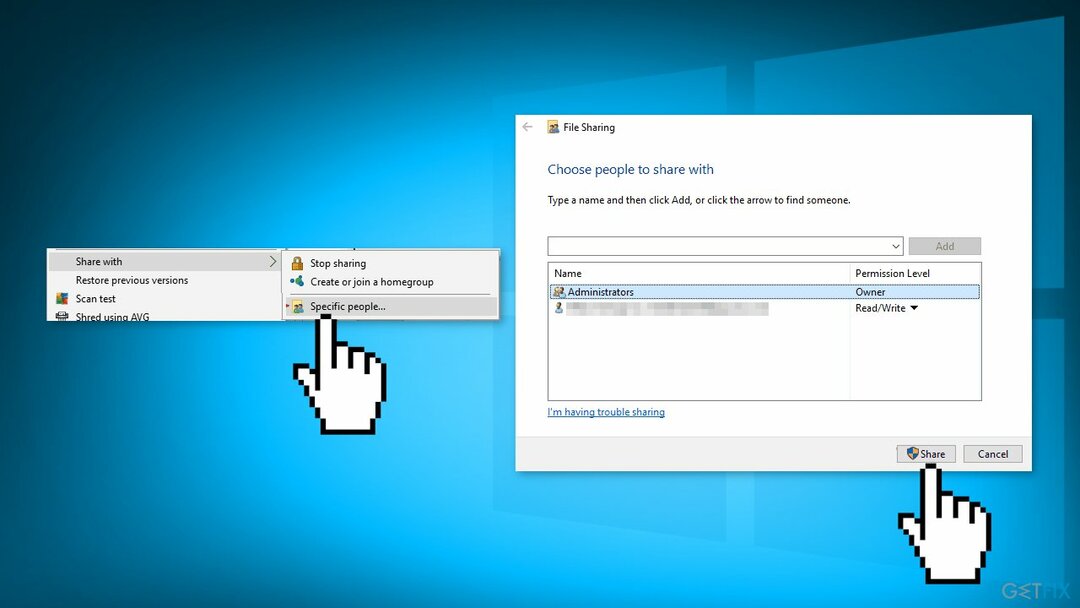The width and height of the screenshot is (1080, 608).
Task: Expand the Share with submenu arrow
Action: click(x=273, y=262)
